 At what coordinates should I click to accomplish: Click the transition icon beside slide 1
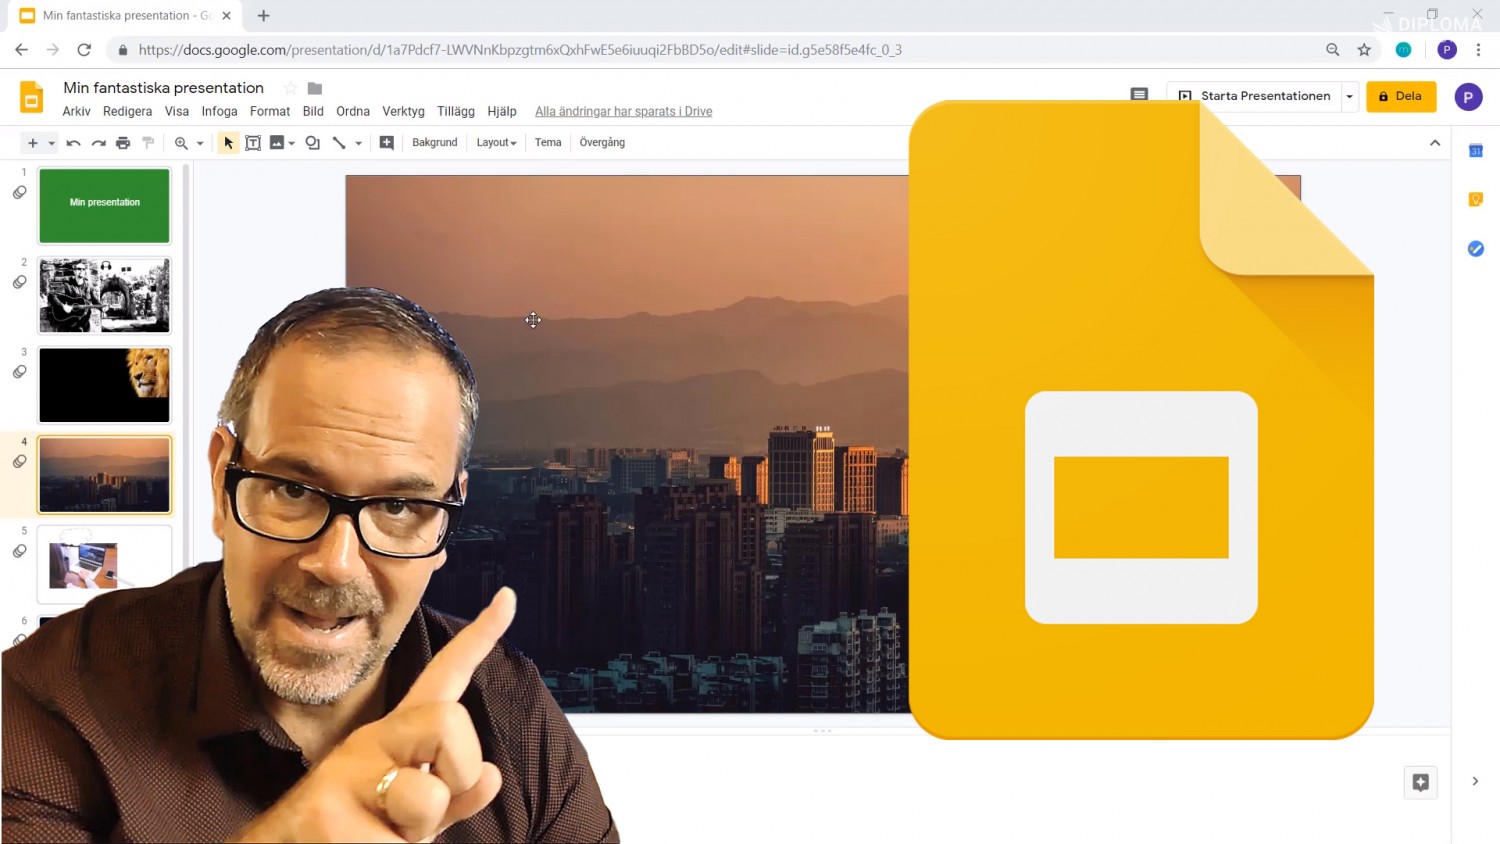point(19,192)
